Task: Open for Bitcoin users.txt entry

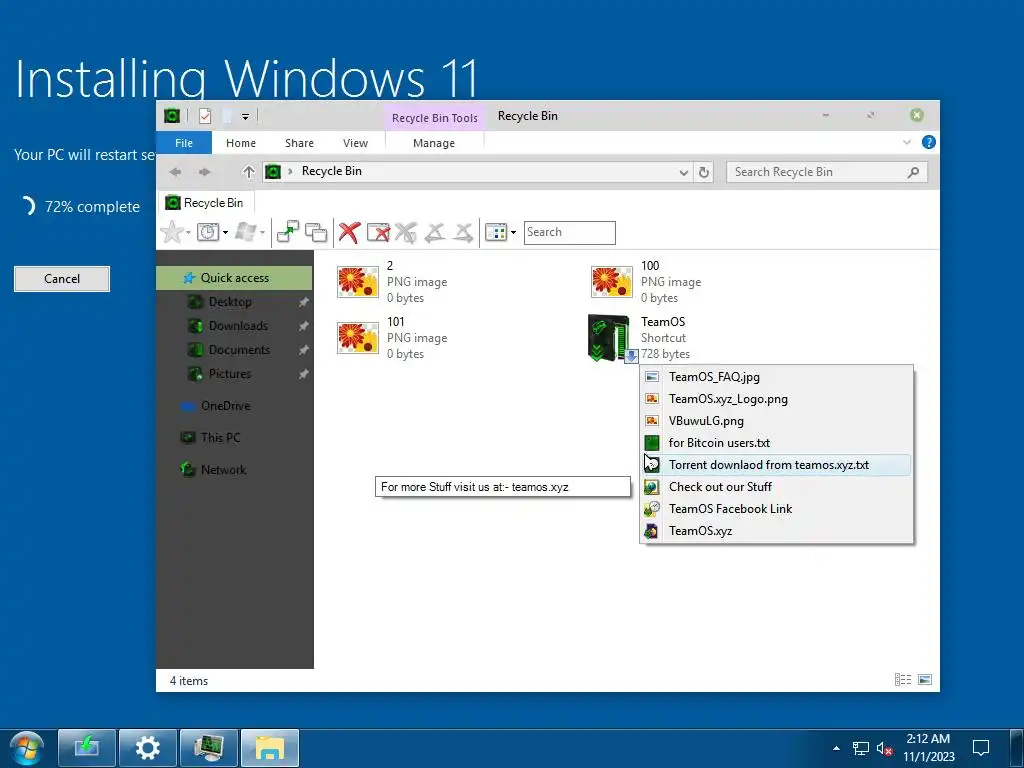Action: (x=776, y=443)
